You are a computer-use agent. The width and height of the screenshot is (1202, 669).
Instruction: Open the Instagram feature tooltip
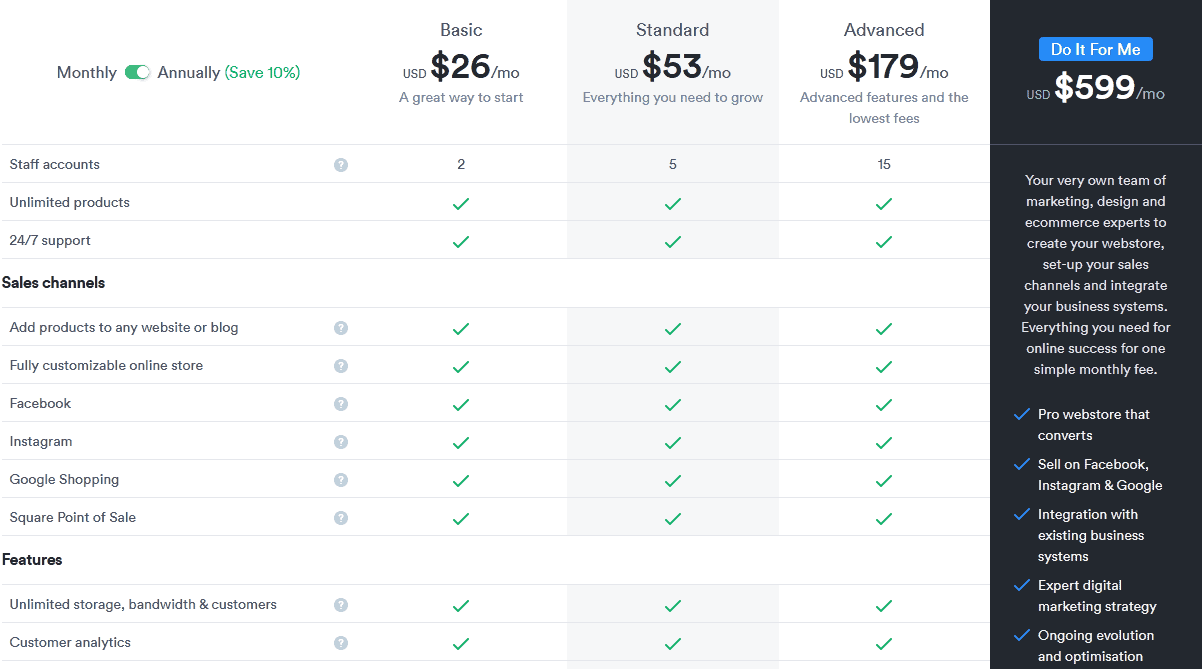coord(341,441)
